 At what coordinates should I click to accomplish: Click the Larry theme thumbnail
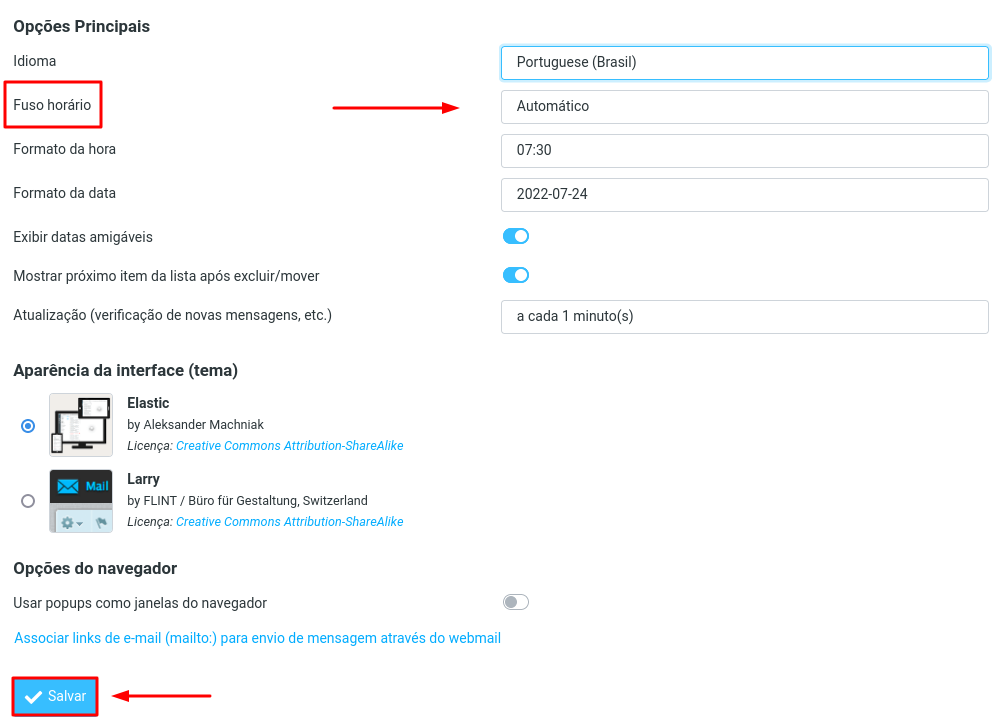click(x=81, y=501)
